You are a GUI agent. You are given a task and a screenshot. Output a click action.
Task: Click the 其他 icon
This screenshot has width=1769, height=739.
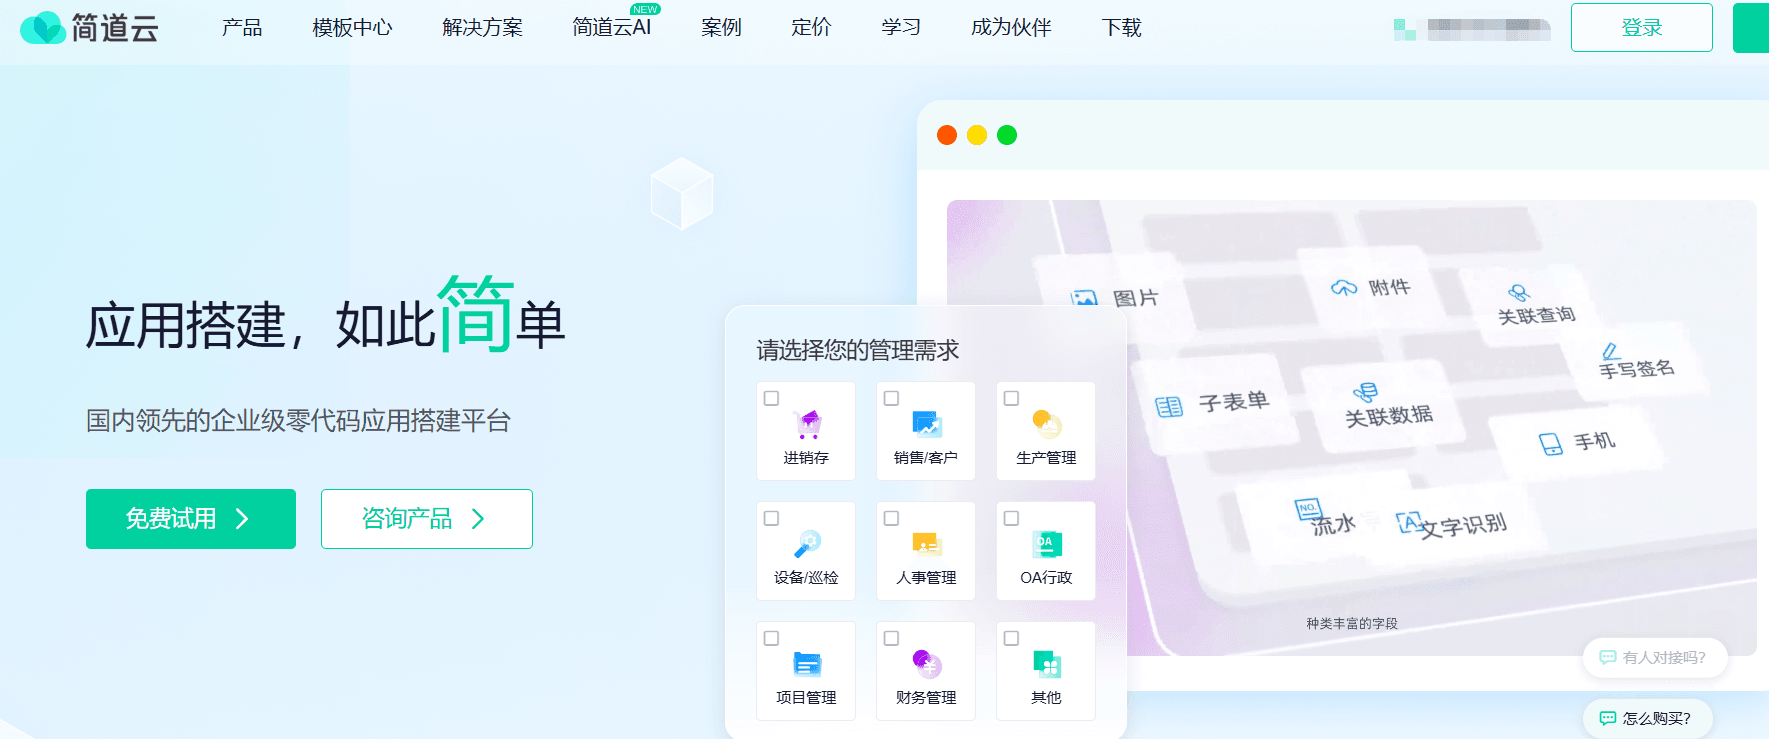[1046, 664]
